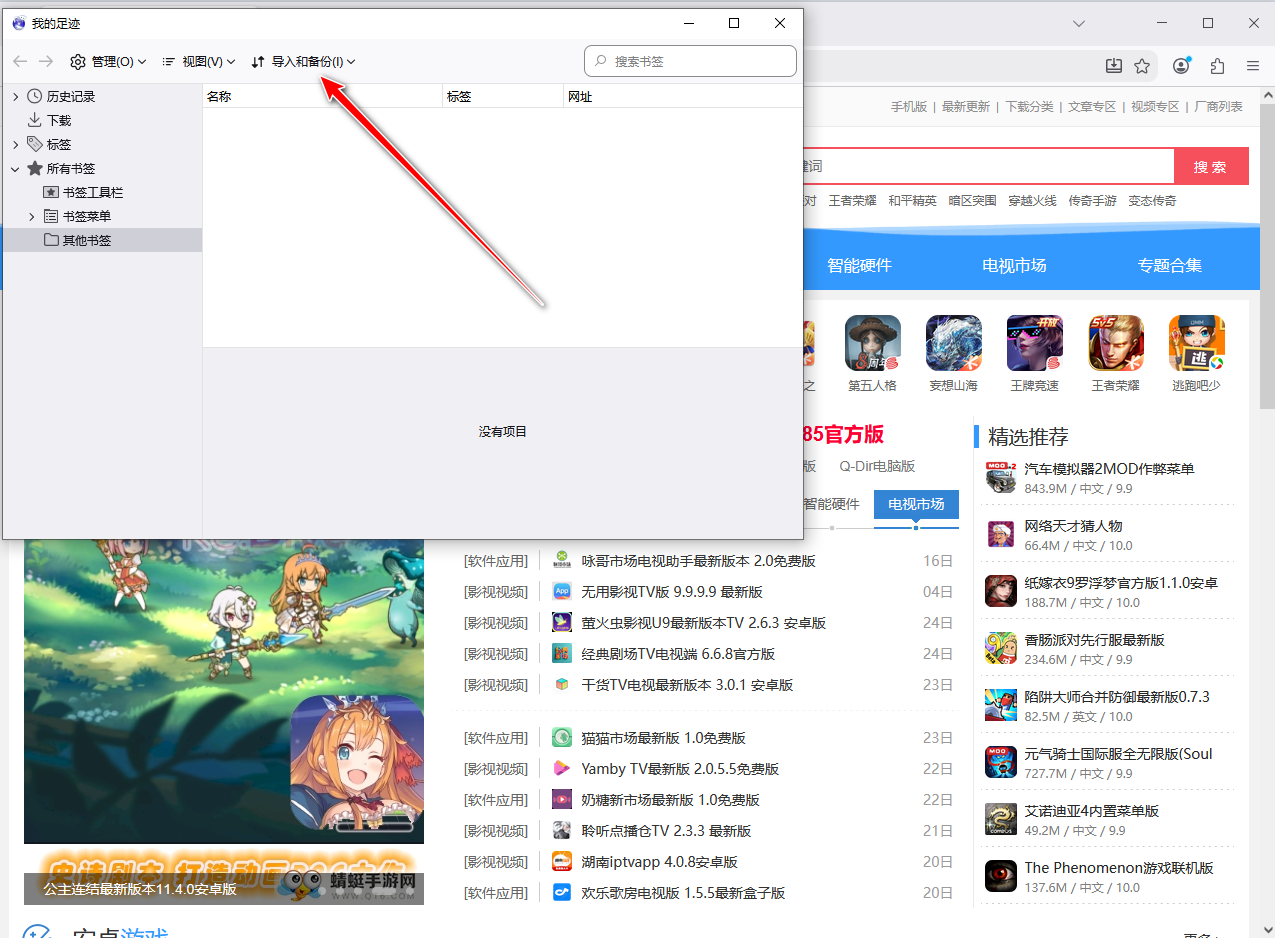
Task: Expand the 书签菜单 node
Action: [x=32, y=217]
